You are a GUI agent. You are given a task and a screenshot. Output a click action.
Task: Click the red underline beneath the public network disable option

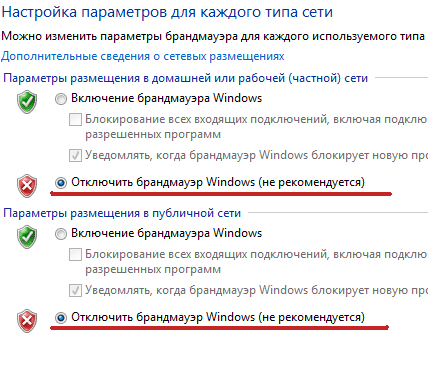pos(219,328)
